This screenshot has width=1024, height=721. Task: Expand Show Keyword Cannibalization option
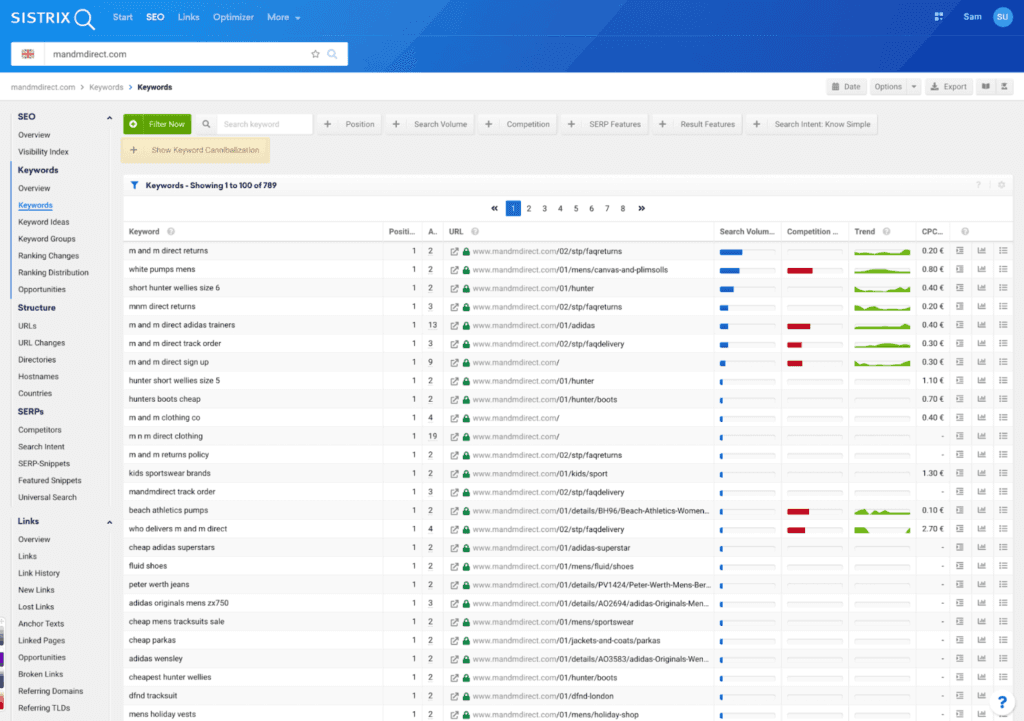pyautogui.click(x=195, y=150)
